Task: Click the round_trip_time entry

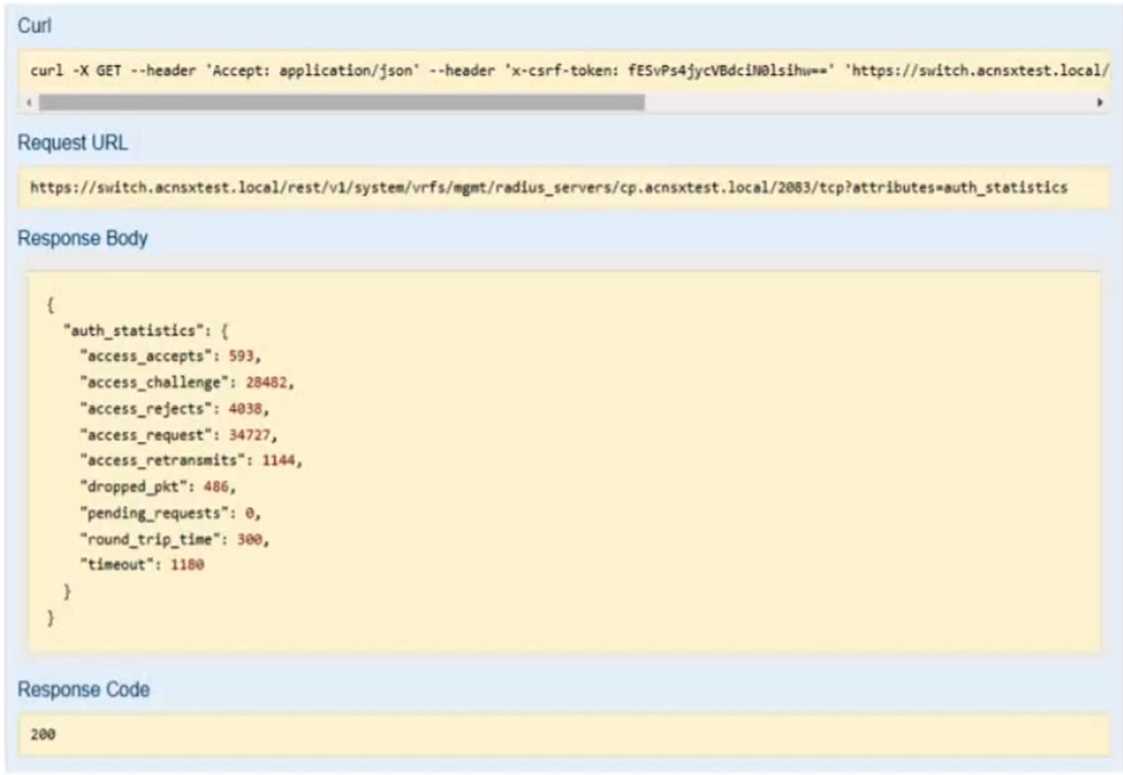Action: click(174, 539)
